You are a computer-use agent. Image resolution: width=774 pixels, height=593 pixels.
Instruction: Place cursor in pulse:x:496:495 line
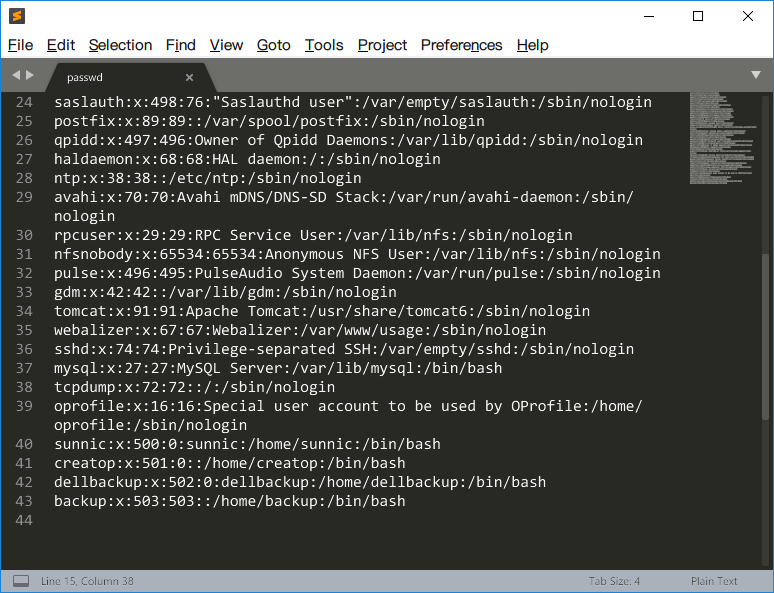357,273
